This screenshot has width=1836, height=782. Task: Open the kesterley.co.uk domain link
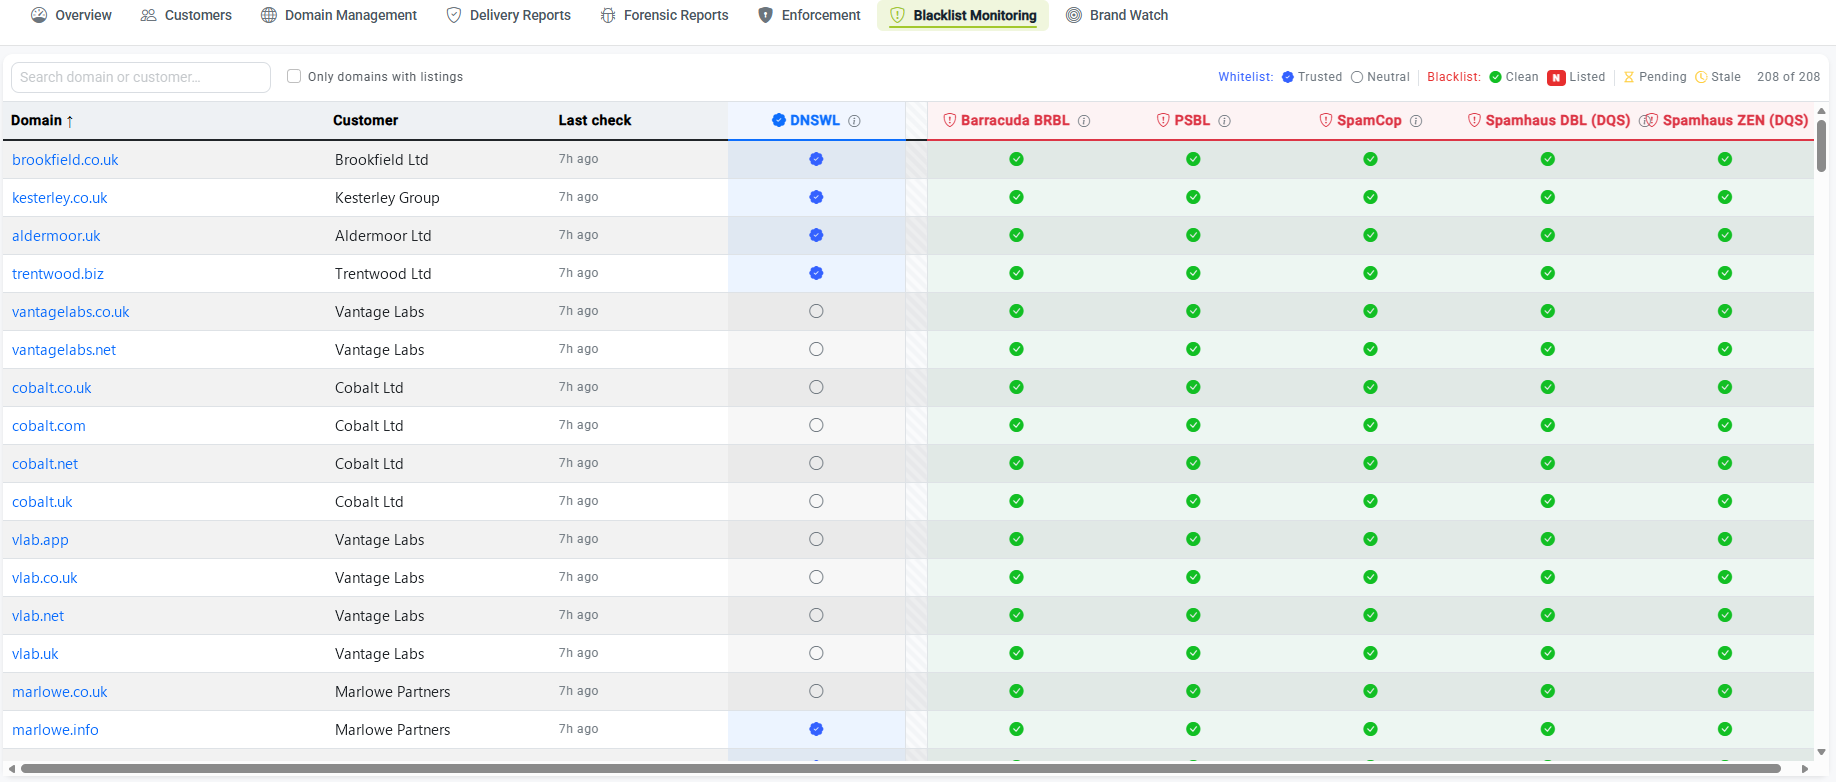coord(60,198)
